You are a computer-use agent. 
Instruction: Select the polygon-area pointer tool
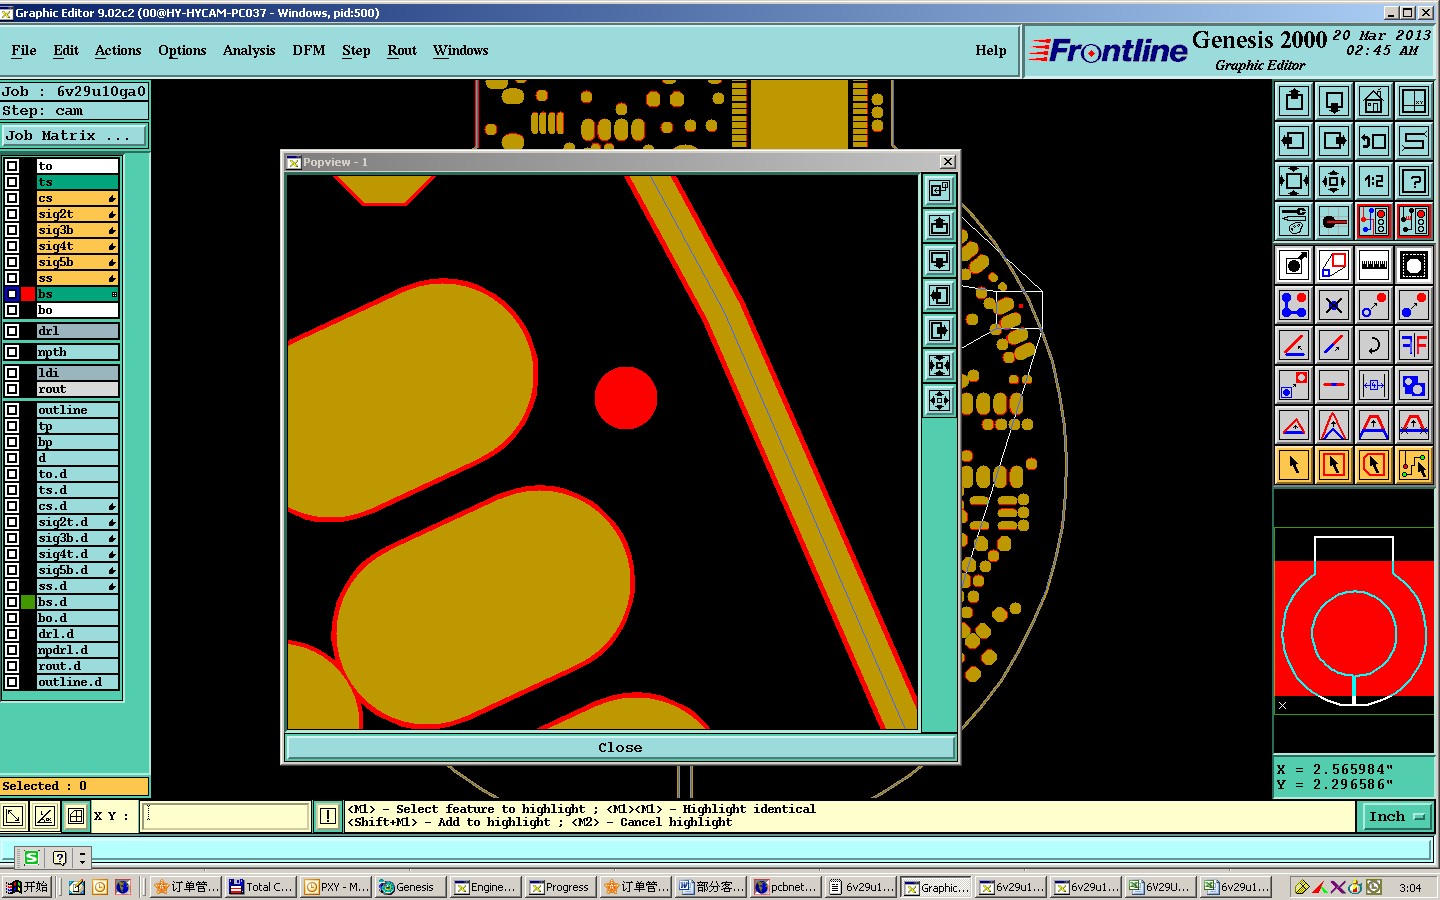(x=1374, y=465)
